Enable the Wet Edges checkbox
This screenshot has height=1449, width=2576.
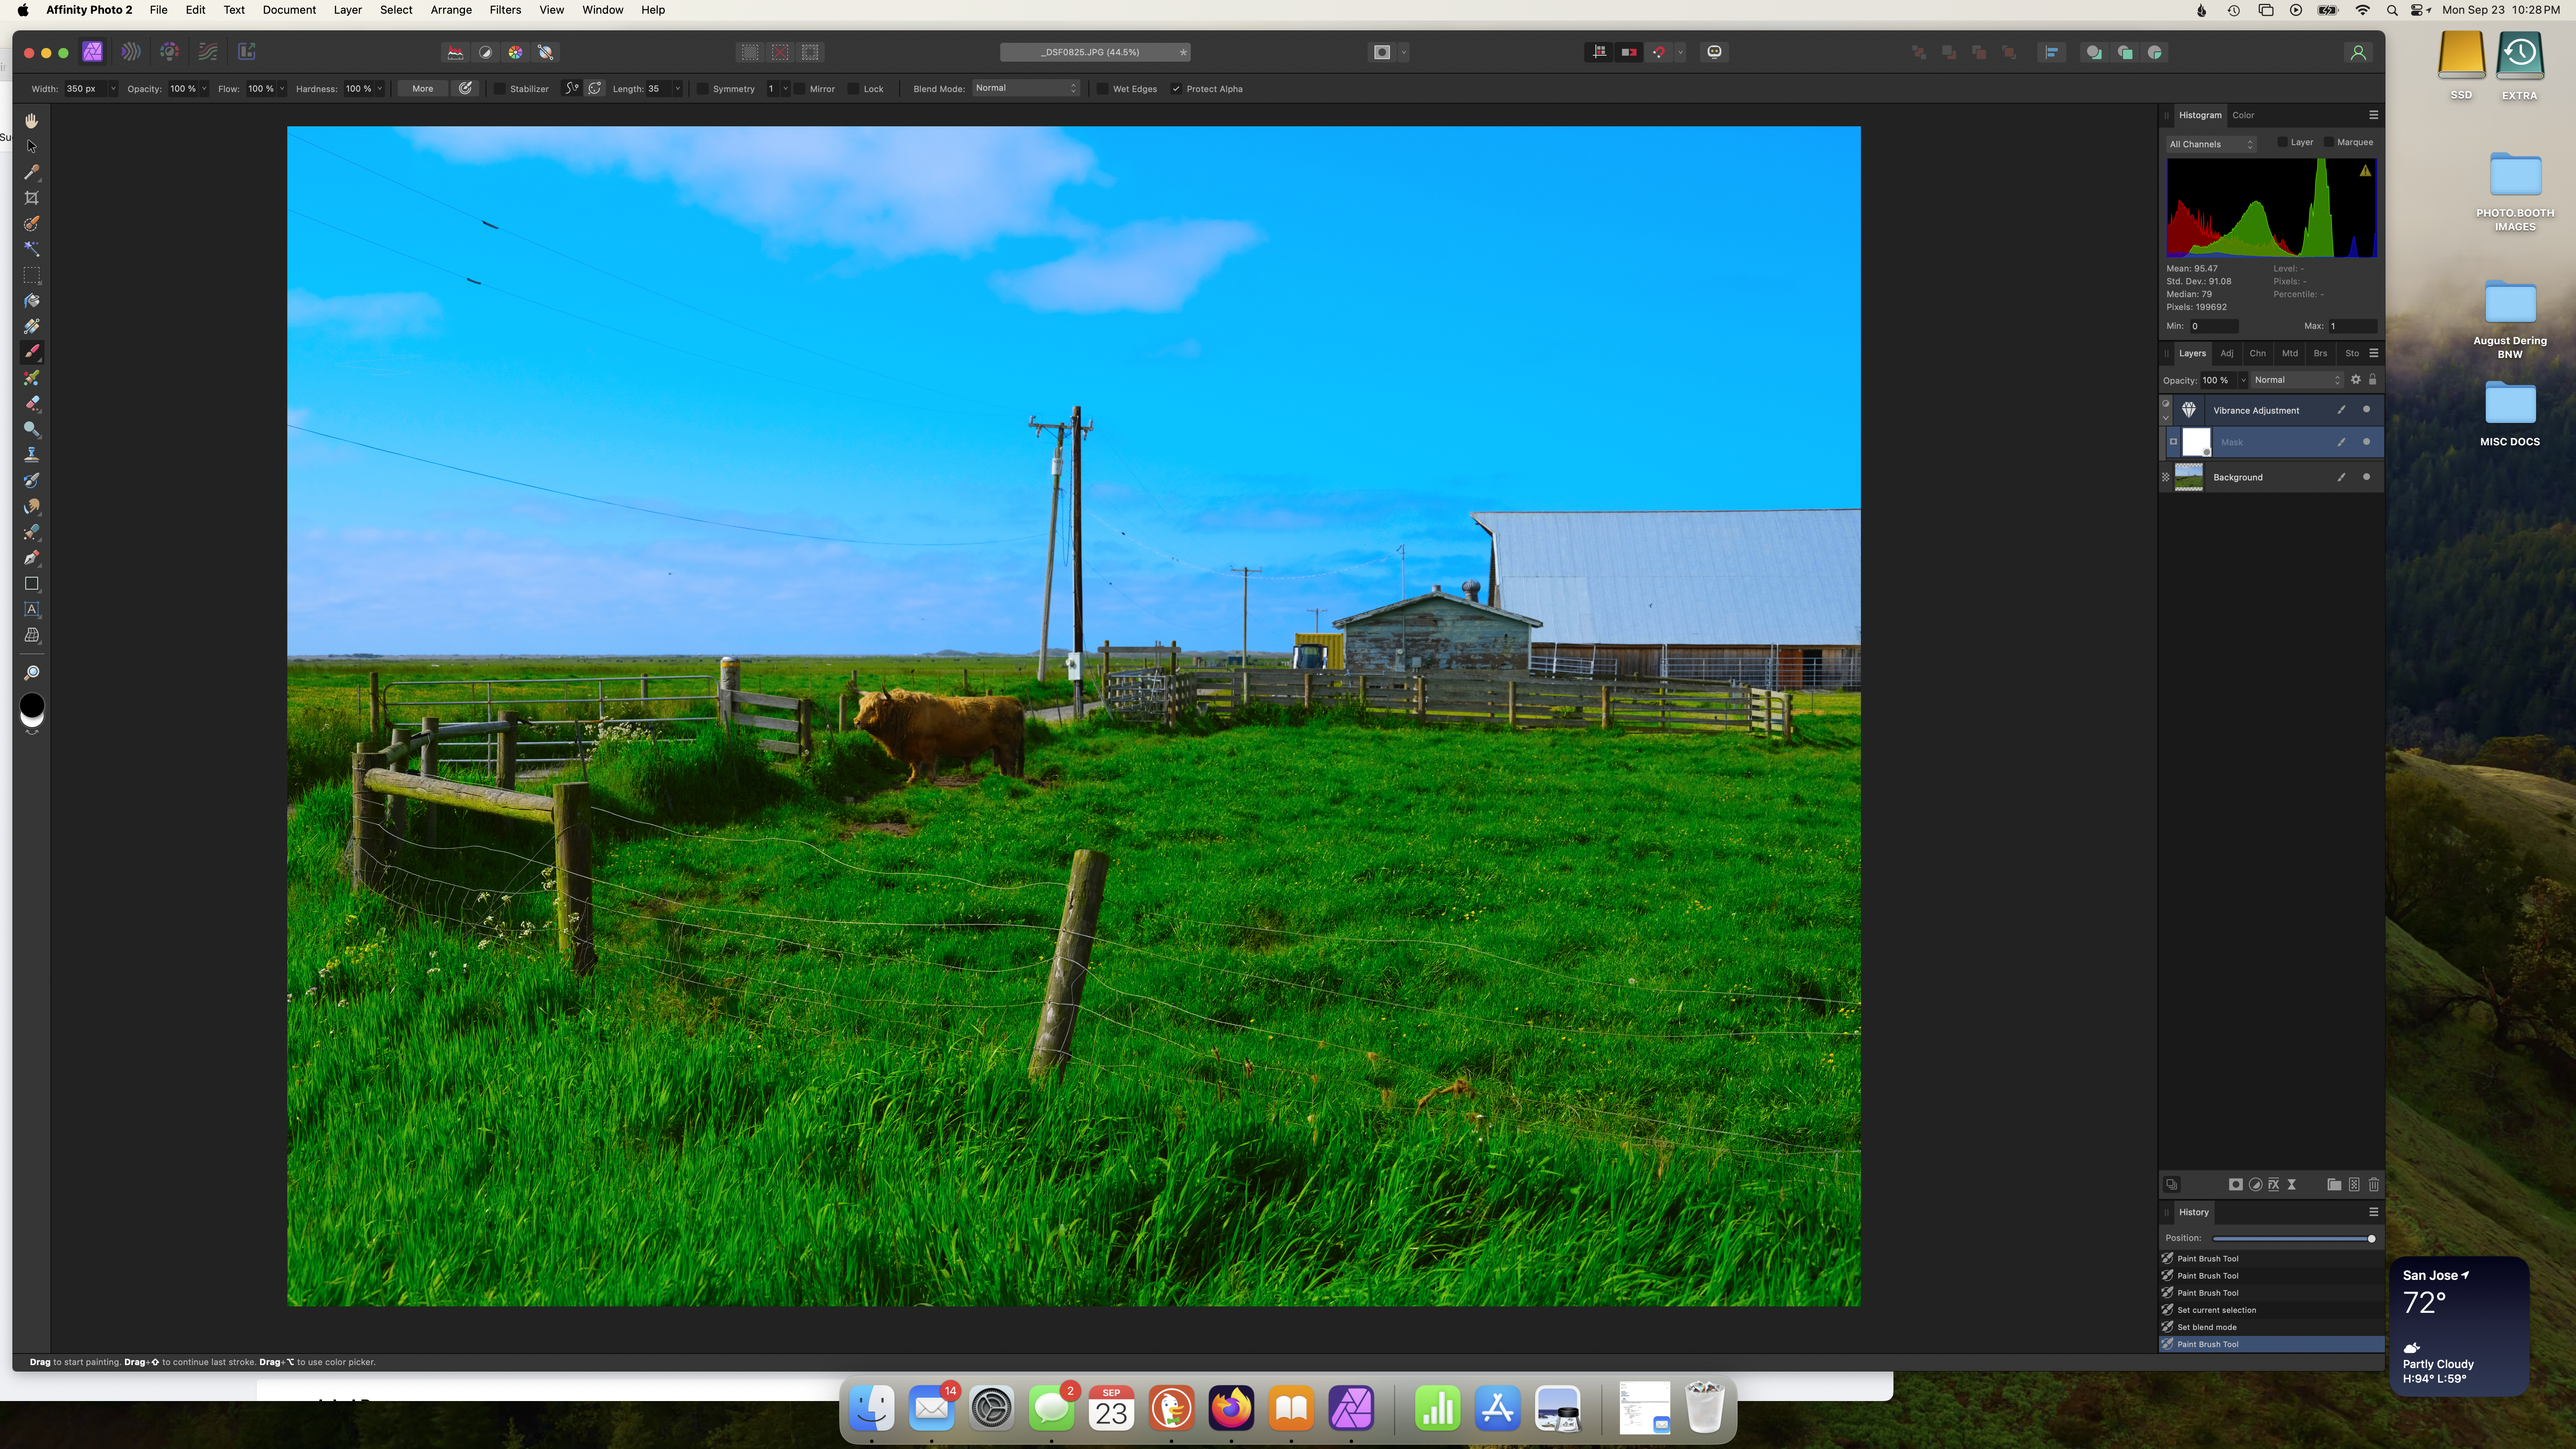[x=1102, y=89]
